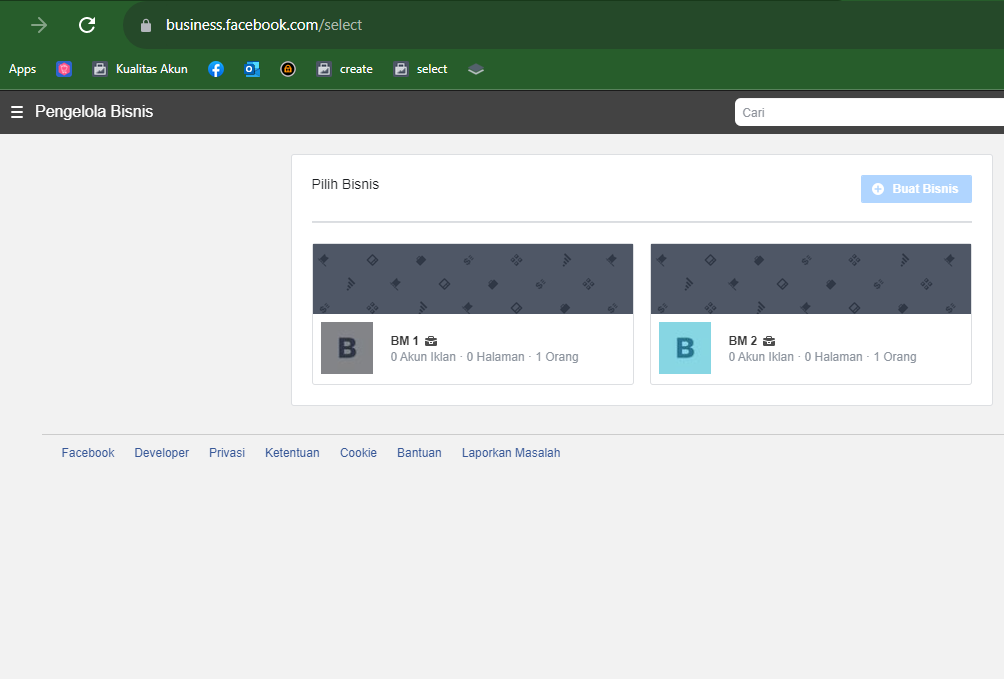
Task: Click the address bar URL business.facebook.com/select
Action: click(264, 25)
